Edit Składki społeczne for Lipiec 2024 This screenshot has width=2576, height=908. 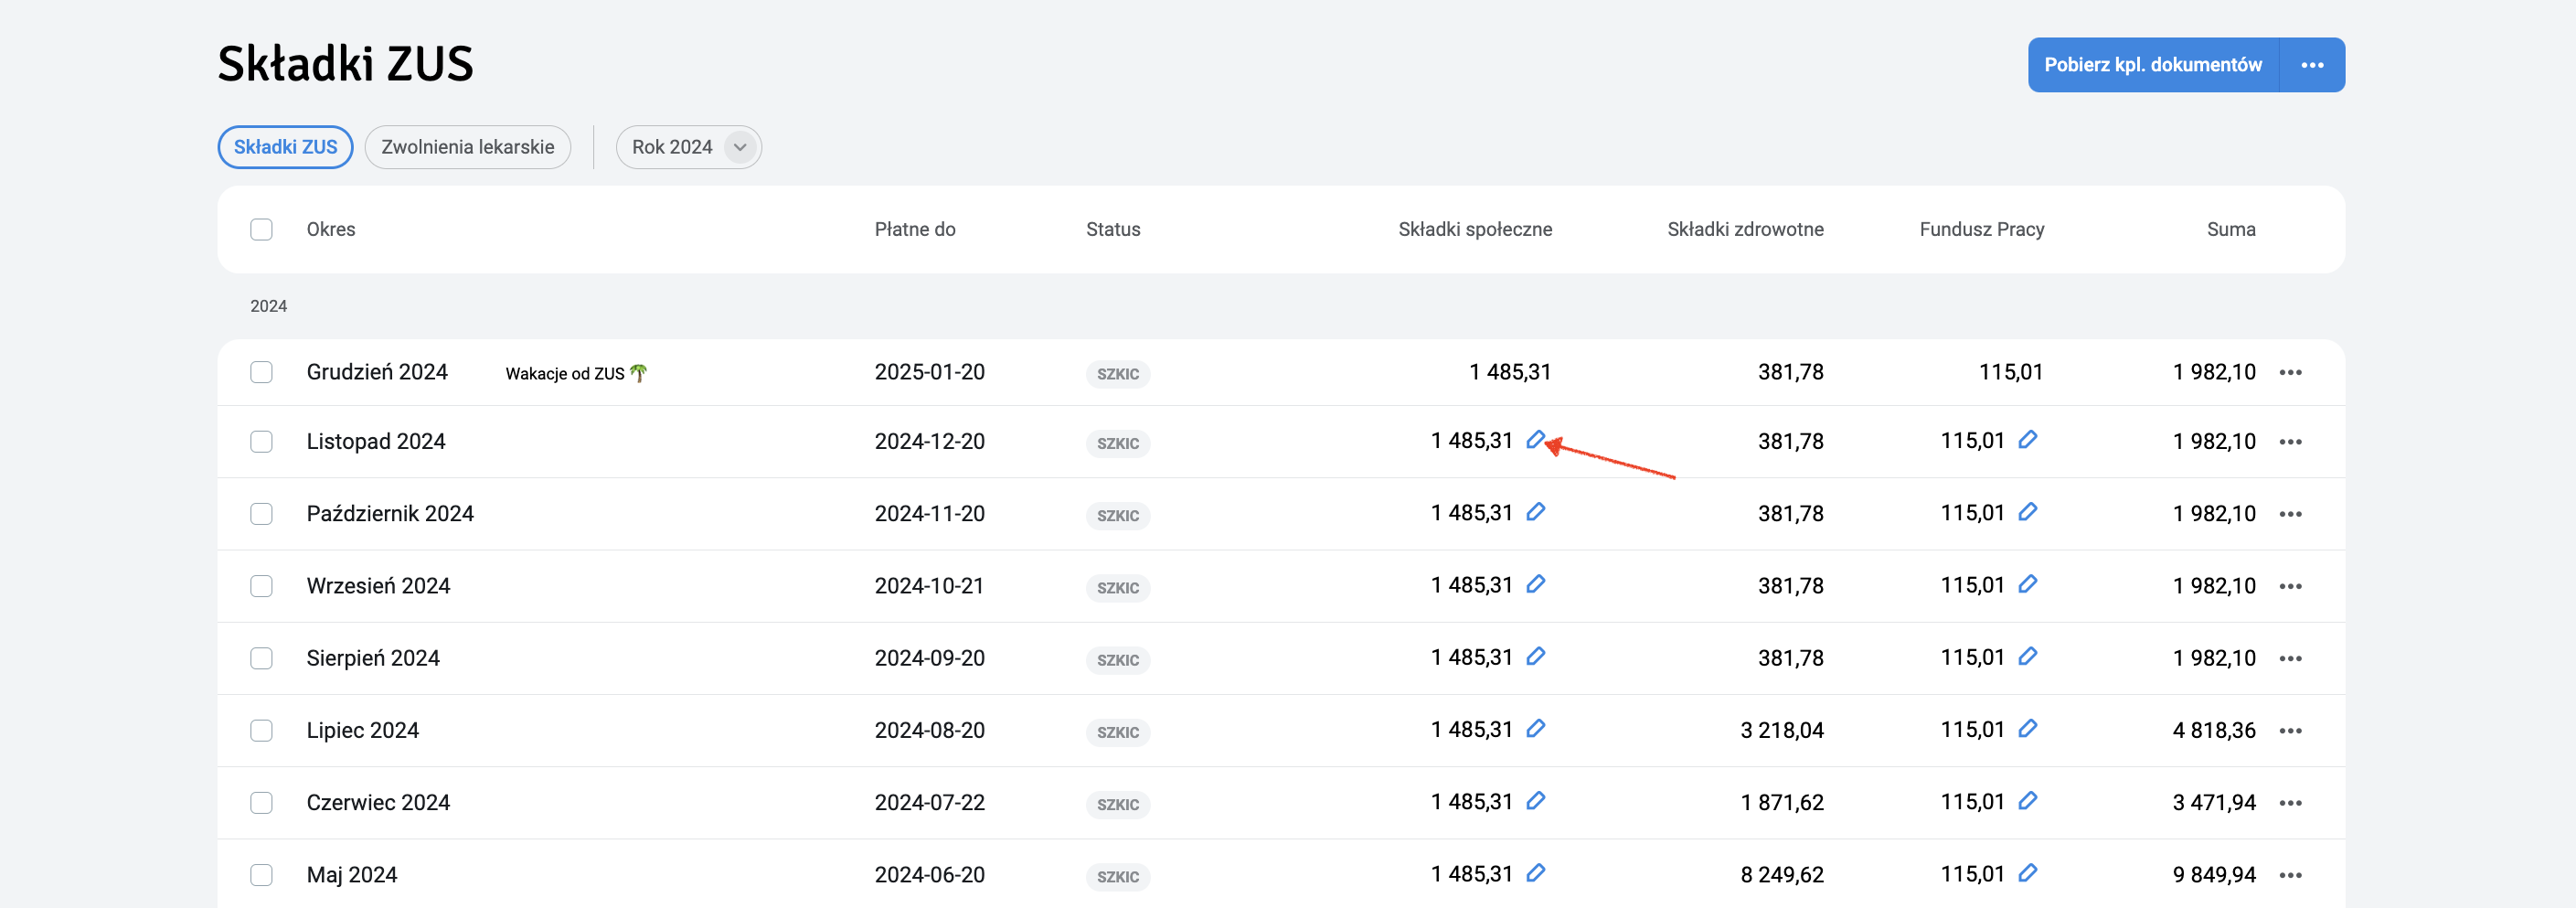click(x=1535, y=729)
